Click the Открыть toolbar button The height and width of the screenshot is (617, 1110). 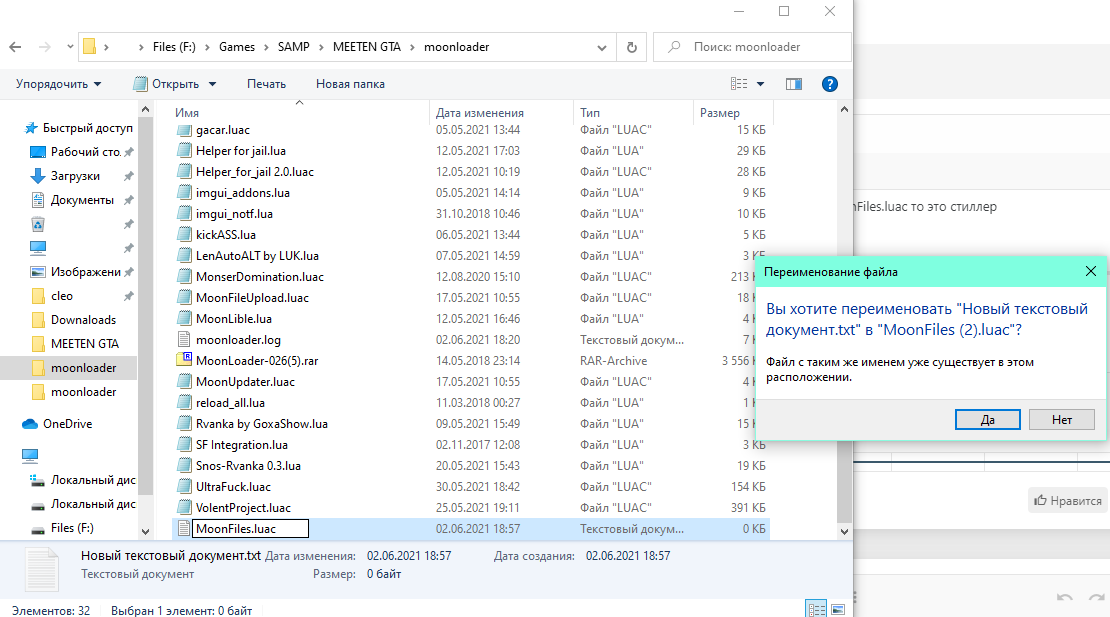coord(167,83)
